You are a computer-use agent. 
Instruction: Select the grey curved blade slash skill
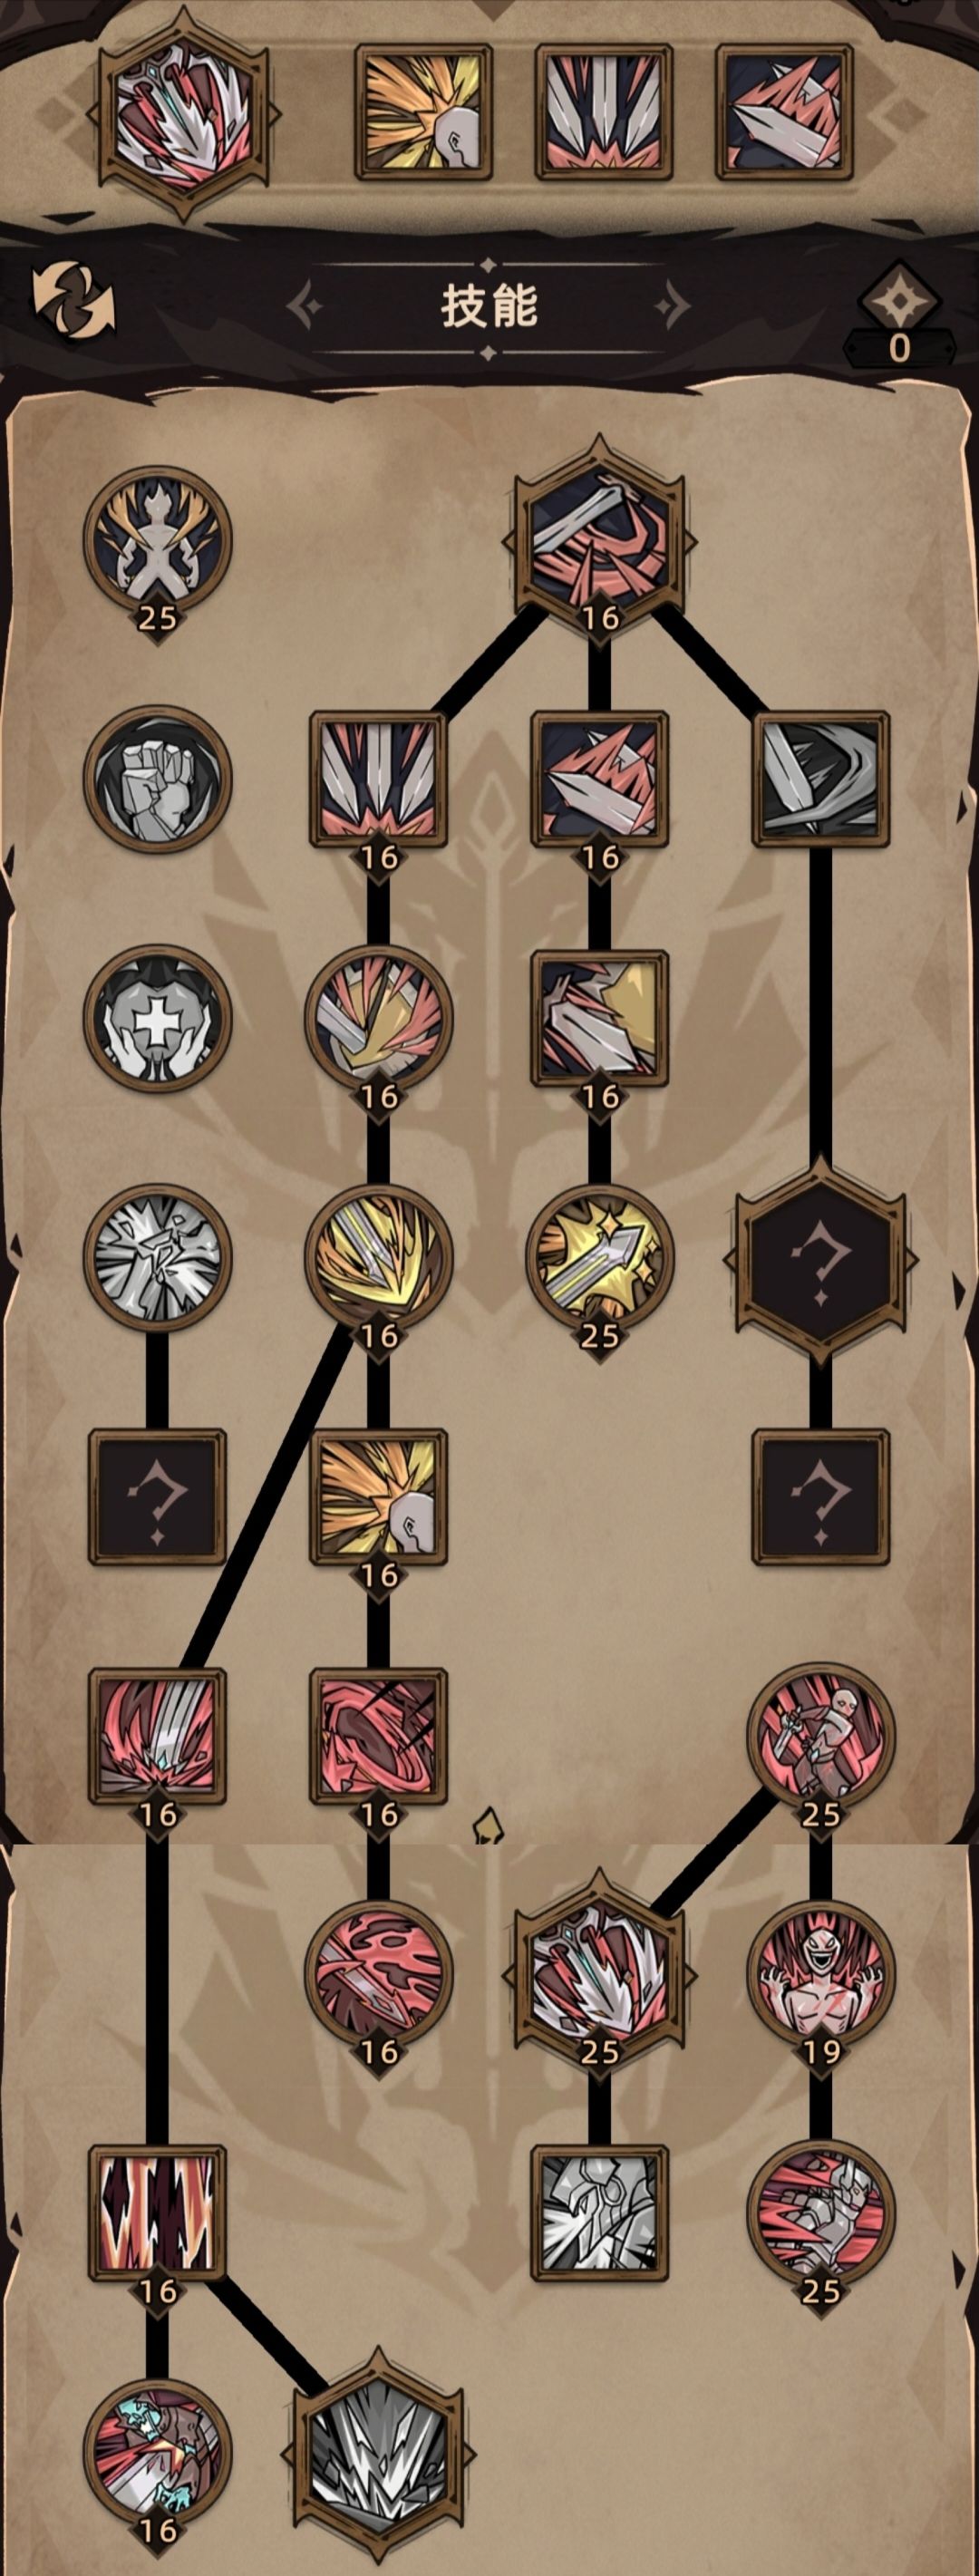[820, 779]
